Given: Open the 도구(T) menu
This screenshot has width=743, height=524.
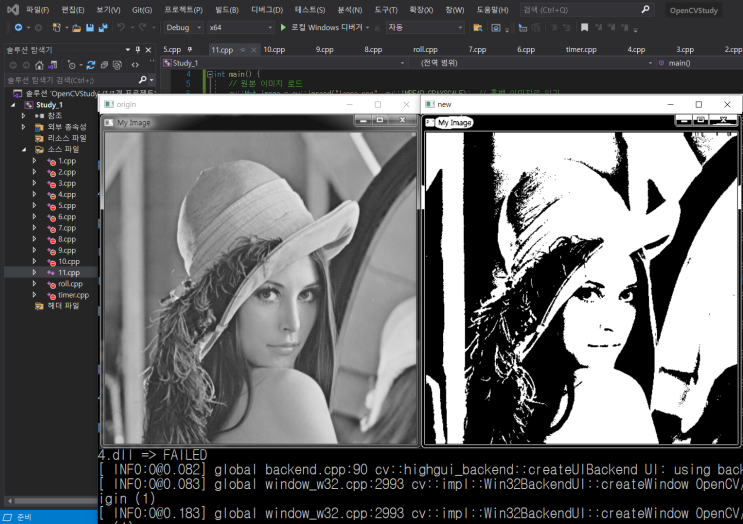Looking at the screenshot, I should (386, 10).
